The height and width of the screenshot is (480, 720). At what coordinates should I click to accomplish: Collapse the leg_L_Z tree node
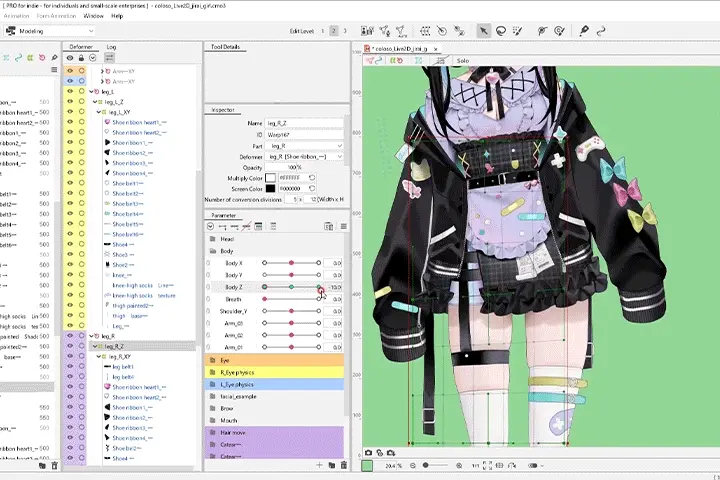pos(95,102)
